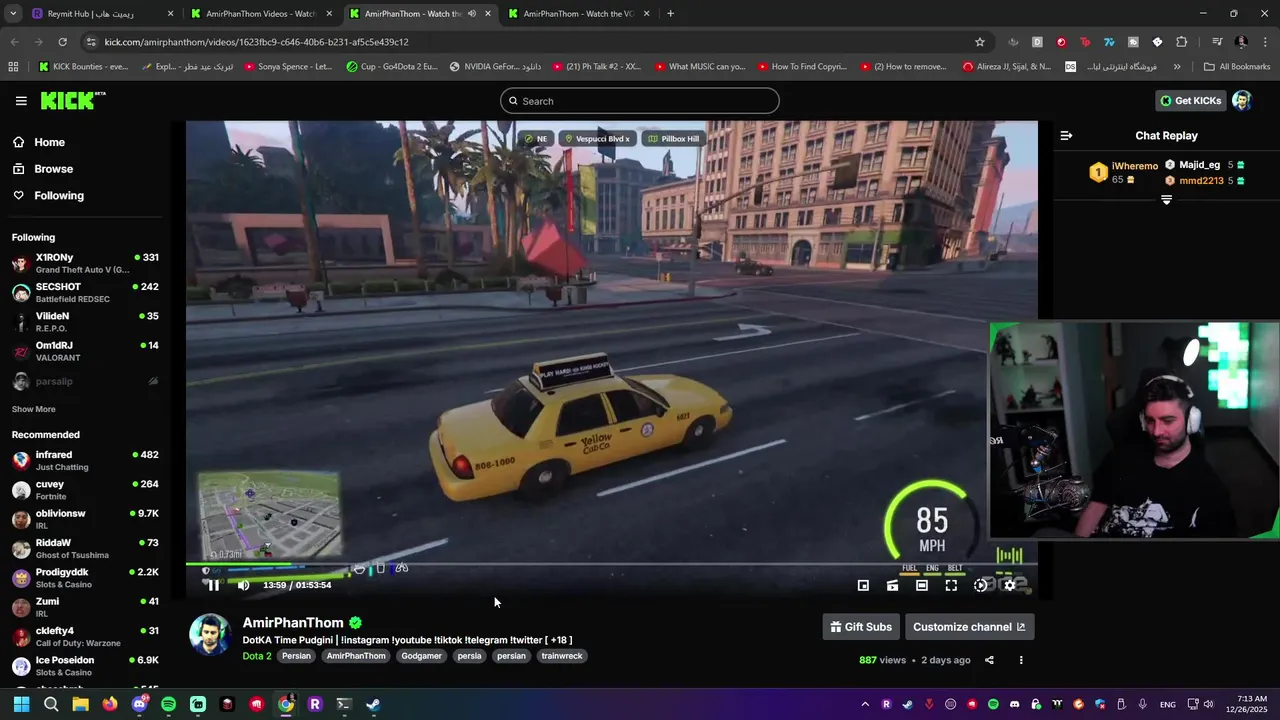Select the Godgamer tag

click(x=421, y=656)
